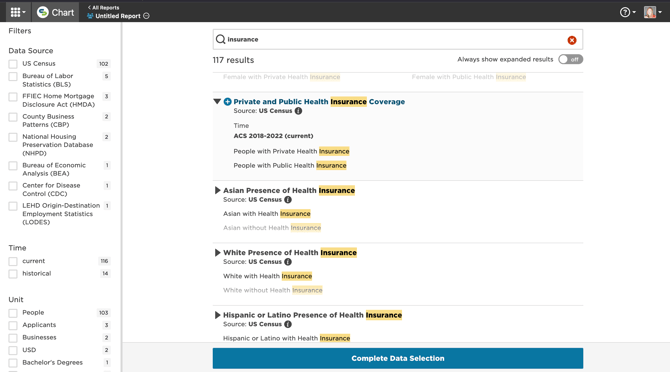Toggle Always show expanded results switch
670x372 pixels.
[x=570, y=59]
